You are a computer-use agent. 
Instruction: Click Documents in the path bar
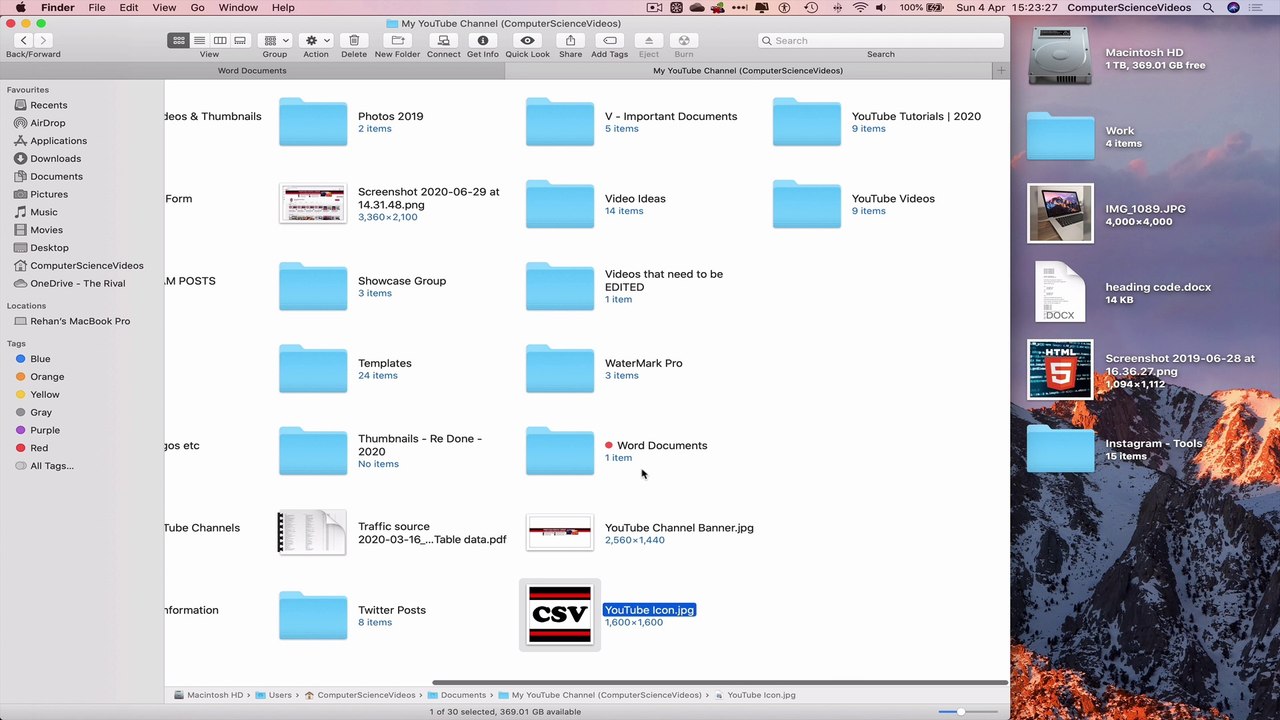pos(457,695)
